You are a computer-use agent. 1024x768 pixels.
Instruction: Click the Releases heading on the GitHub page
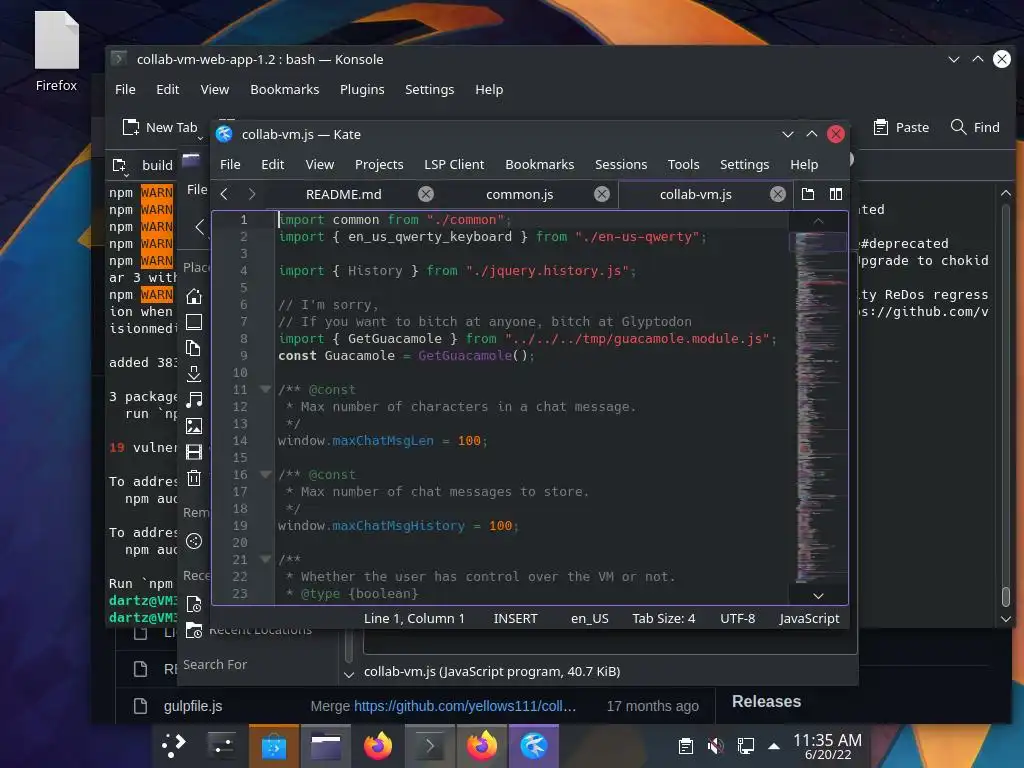766,701
